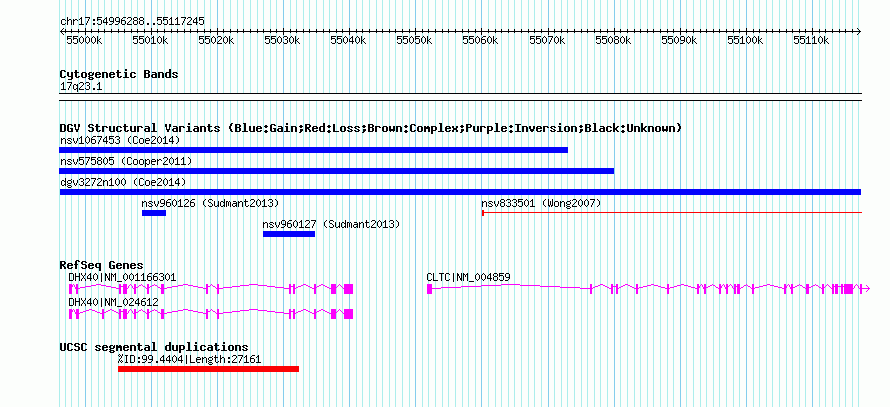The height and width of the screenshot is (407, 890).
Task: Click the nsv960127 (Sudmant2013) blue bar
Action: point(289,234)
